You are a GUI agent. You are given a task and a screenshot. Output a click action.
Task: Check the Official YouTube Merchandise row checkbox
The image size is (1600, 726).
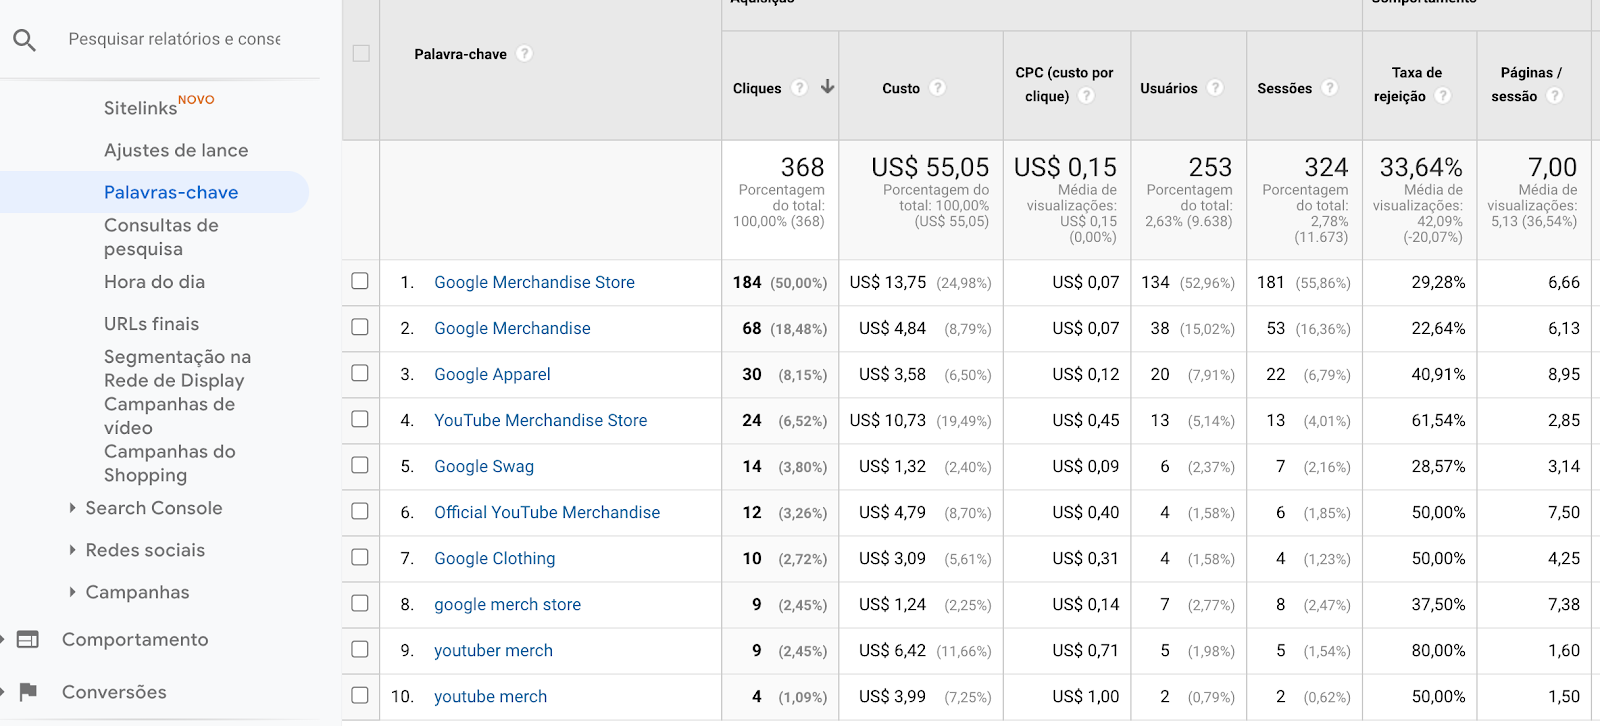click(x=360, y=511)
